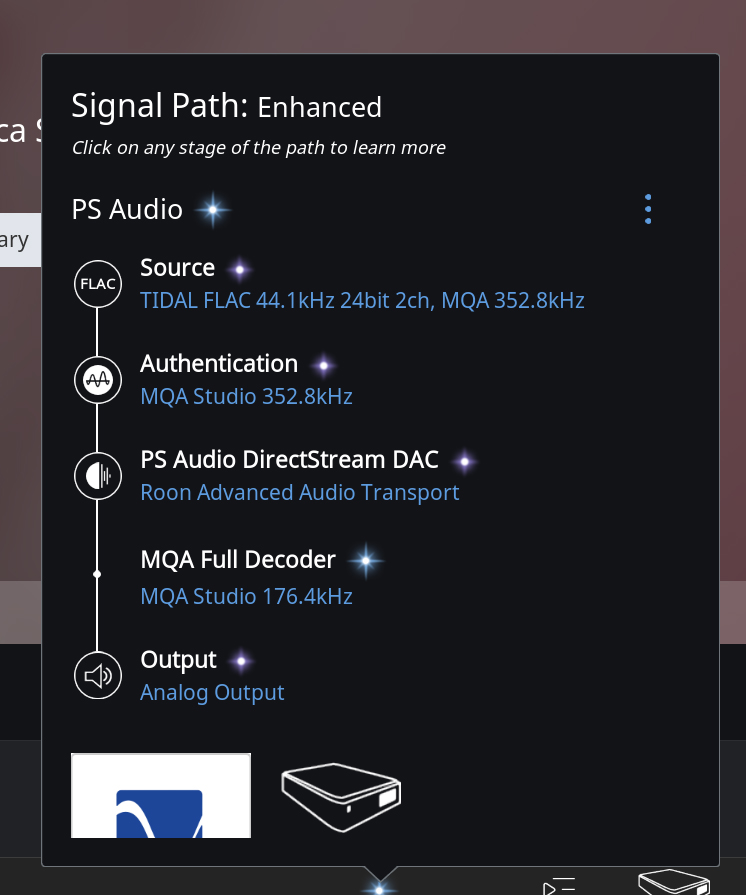This screenshot has width=746, height=895.
Task: Select Roon Advanced Audio Transport link
Action: (x=300, y=492)
